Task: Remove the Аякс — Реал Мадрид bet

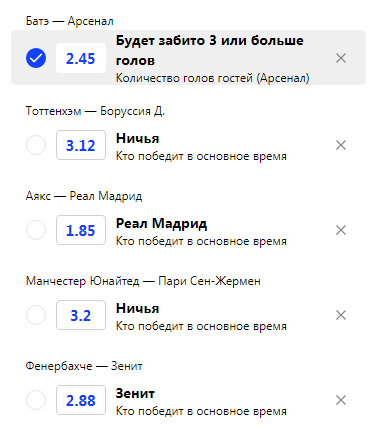Action: pyautogui.click(x=341, y=230)
